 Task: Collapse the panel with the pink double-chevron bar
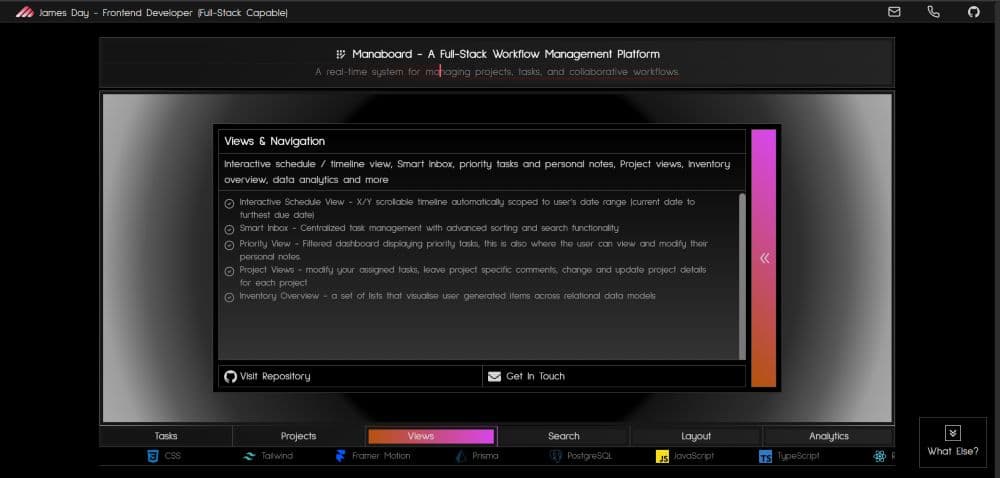(x=763, y=258)
